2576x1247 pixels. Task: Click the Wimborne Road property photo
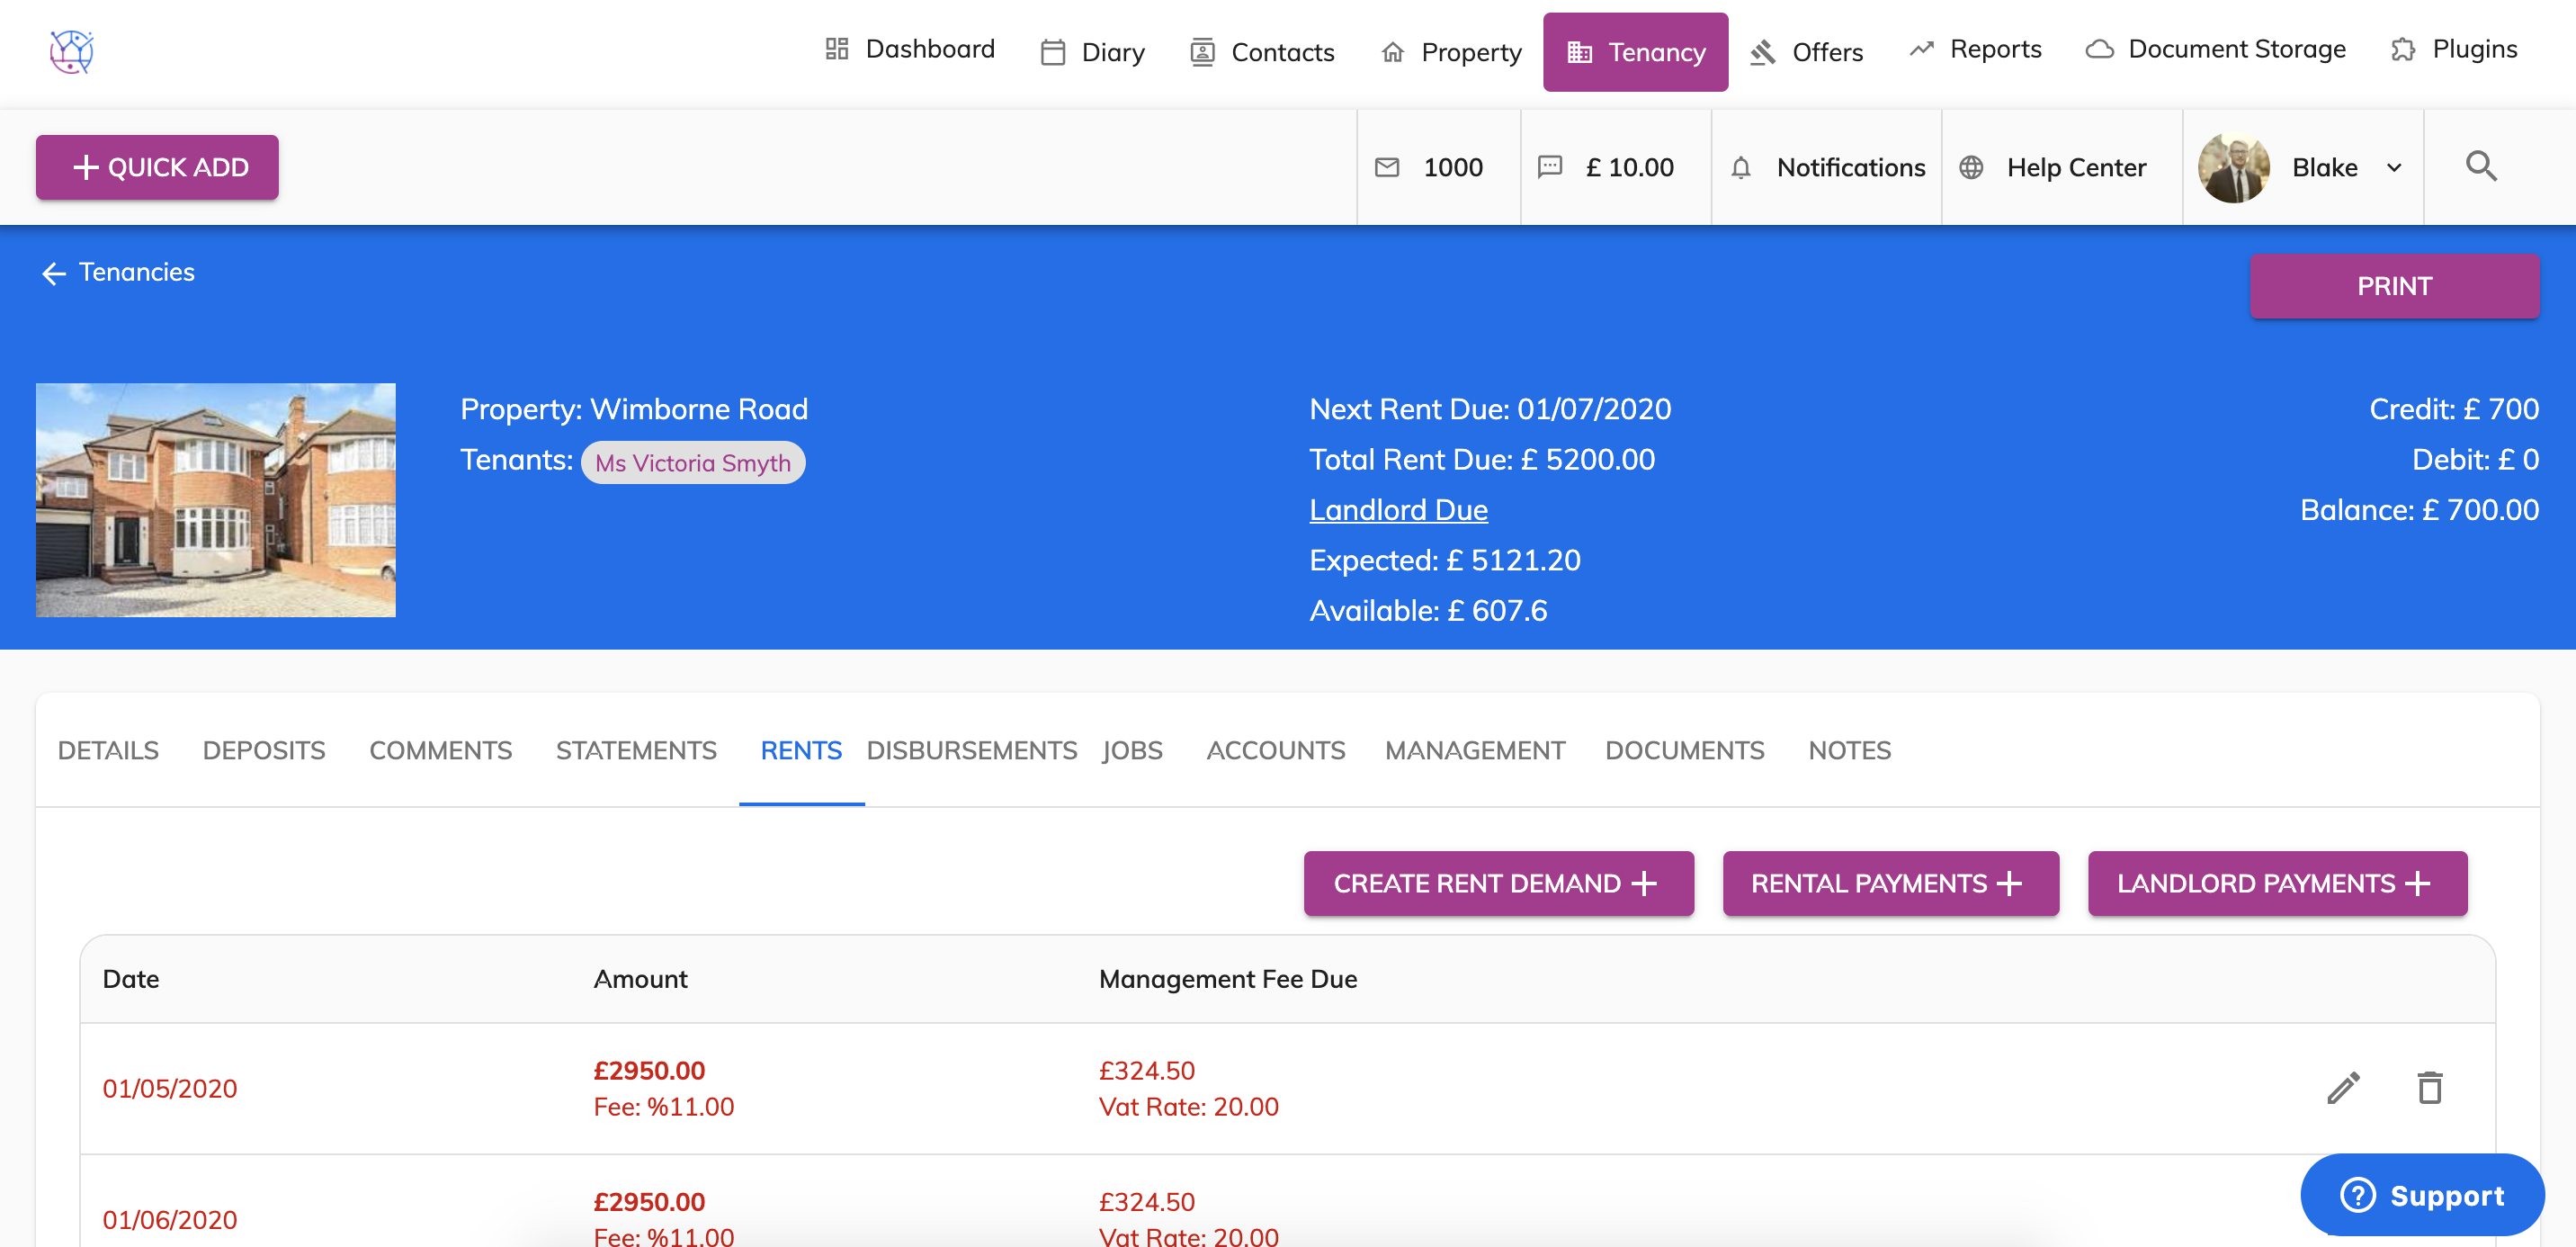216,499
